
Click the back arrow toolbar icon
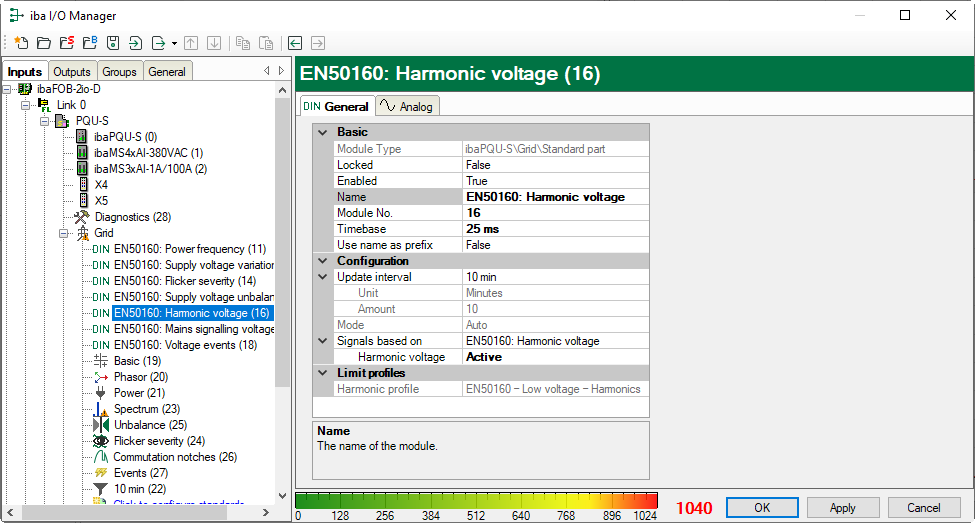[x=295, y=43]
